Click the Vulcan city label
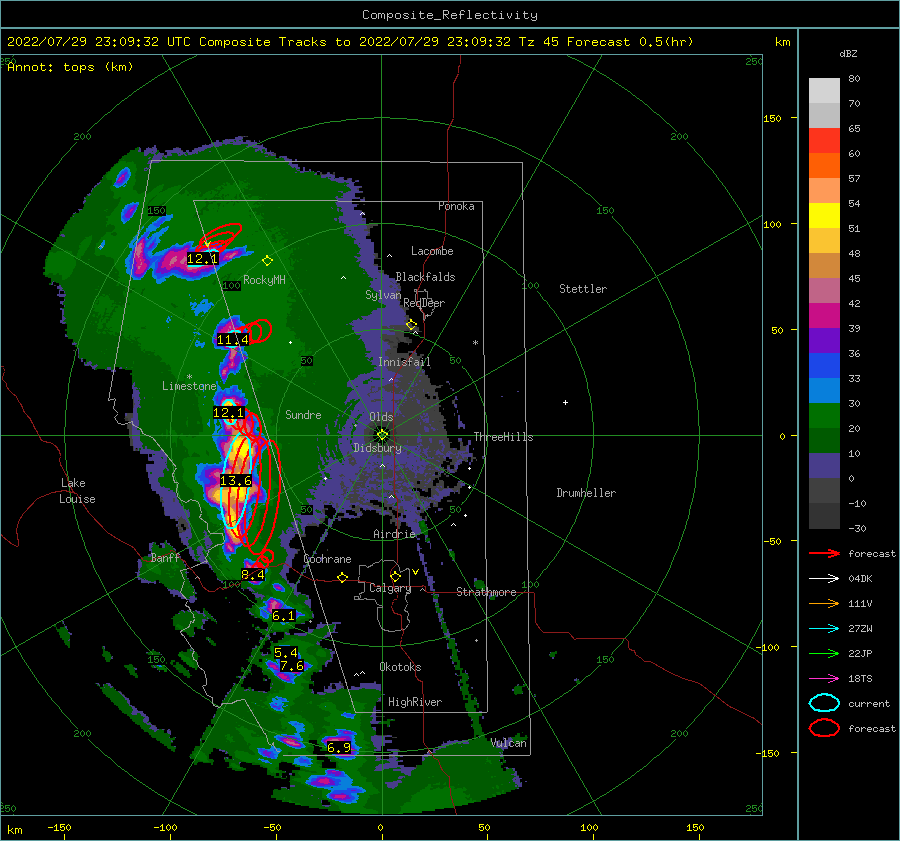This screenshot has height=841, width=900. click(509, 743)
